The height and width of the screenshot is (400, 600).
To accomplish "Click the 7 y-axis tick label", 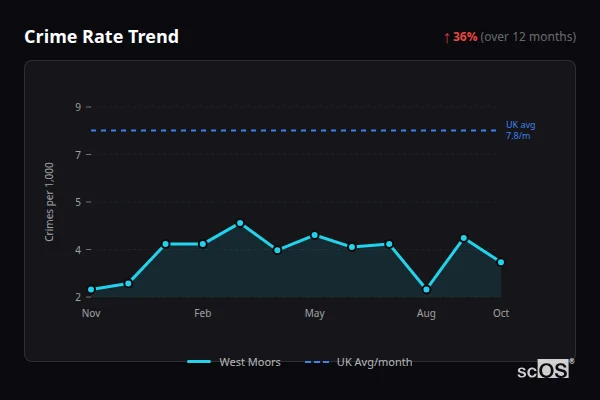I will pos(78,155).
